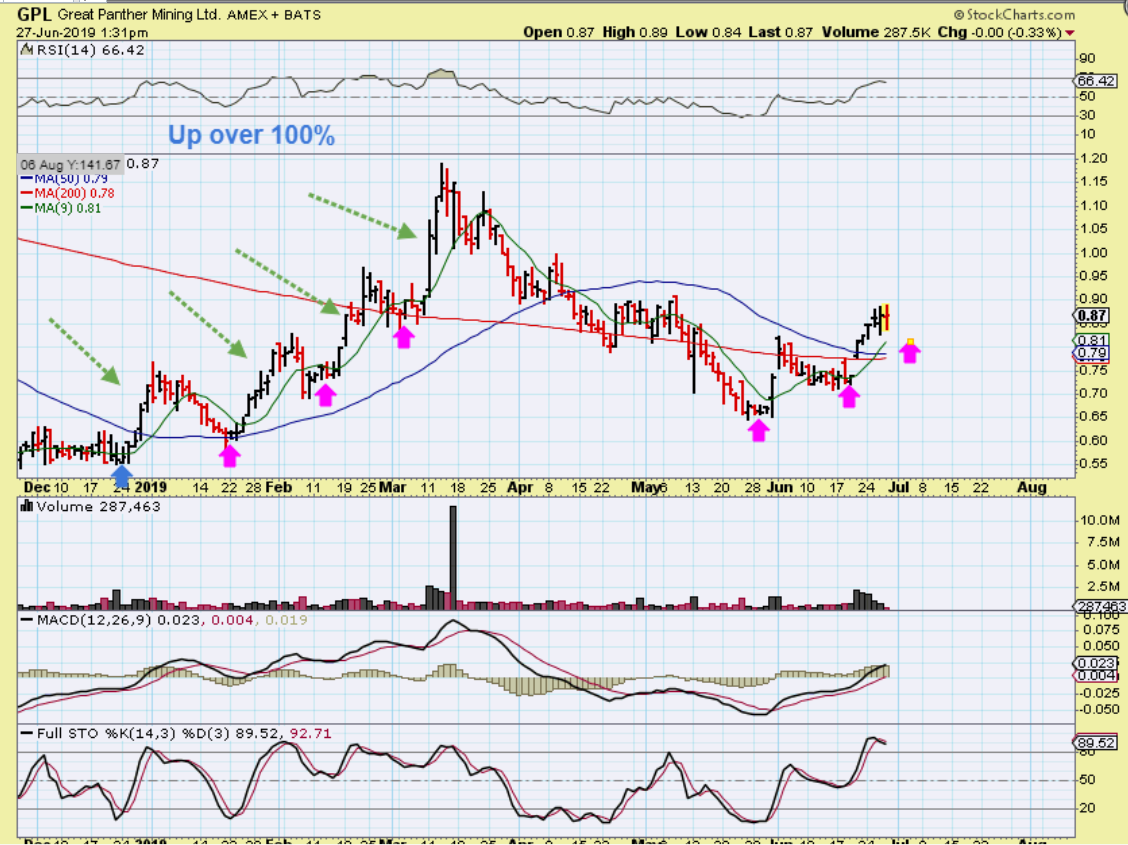Click the 90 RSI axis label

[x=1087, y=60]
